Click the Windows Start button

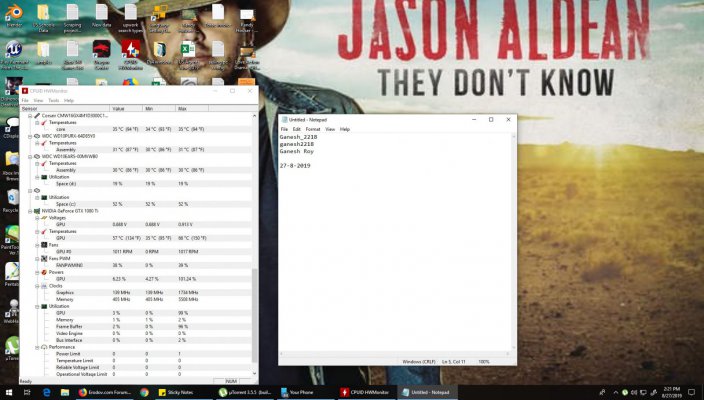coord(9,392)
